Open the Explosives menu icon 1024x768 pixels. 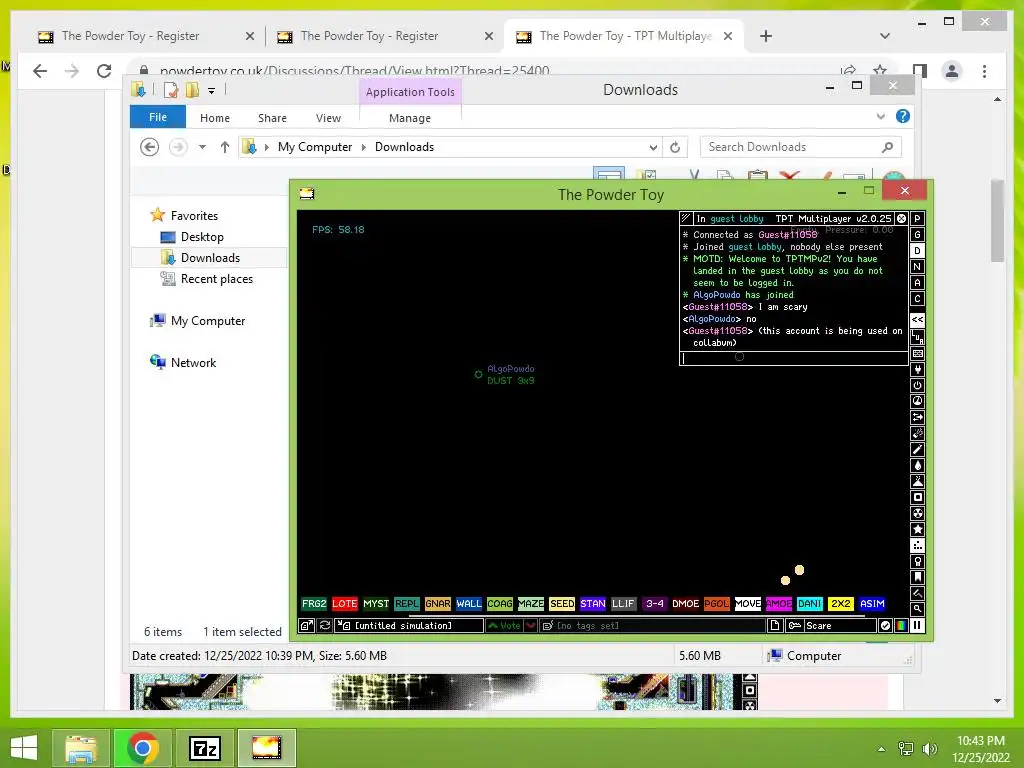918,433
